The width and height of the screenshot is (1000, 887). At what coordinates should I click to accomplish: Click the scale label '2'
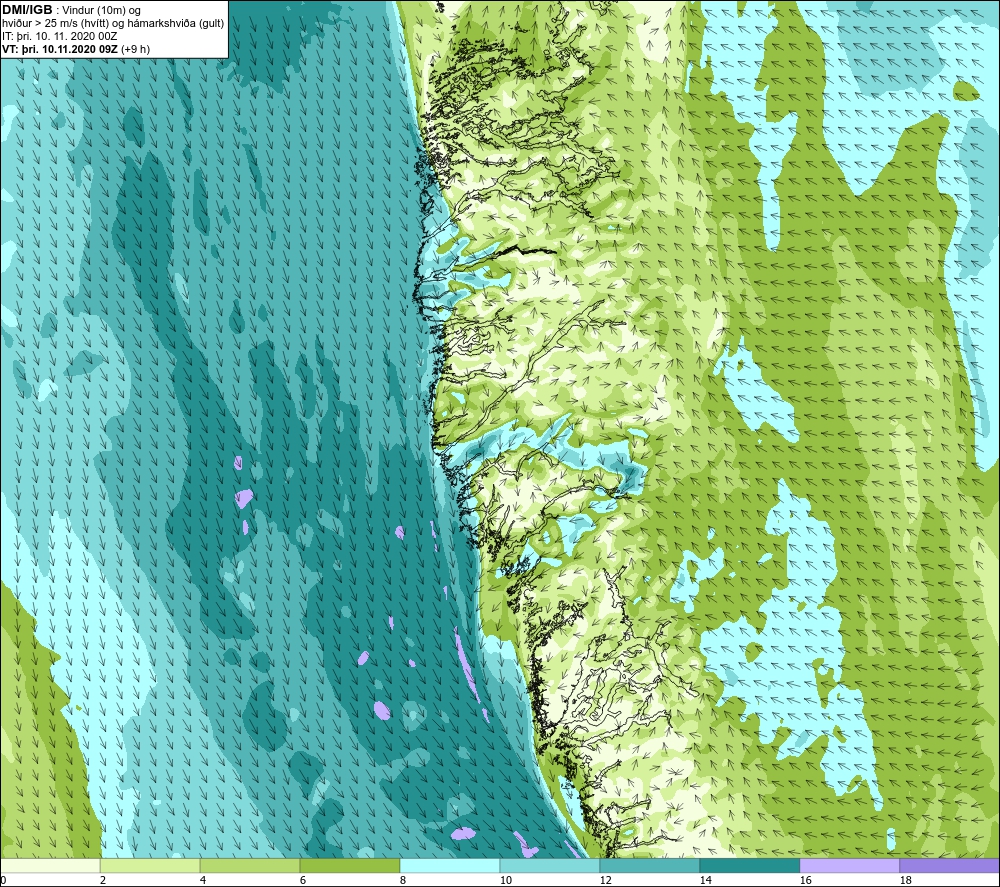[x=103, y=880]
